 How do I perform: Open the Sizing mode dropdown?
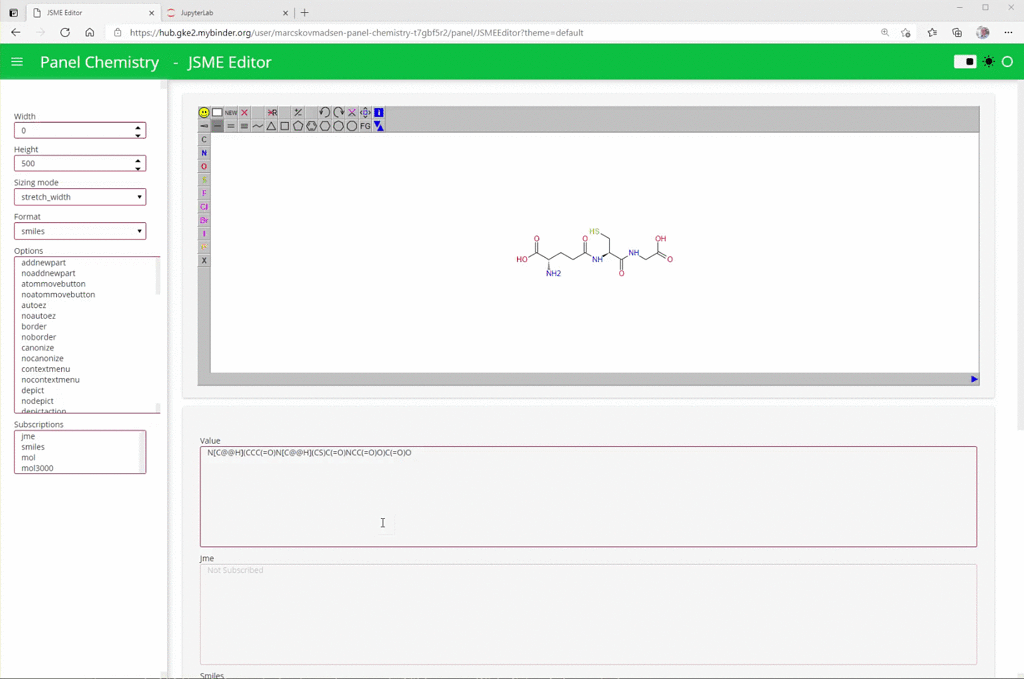click(x=80, y=196)
